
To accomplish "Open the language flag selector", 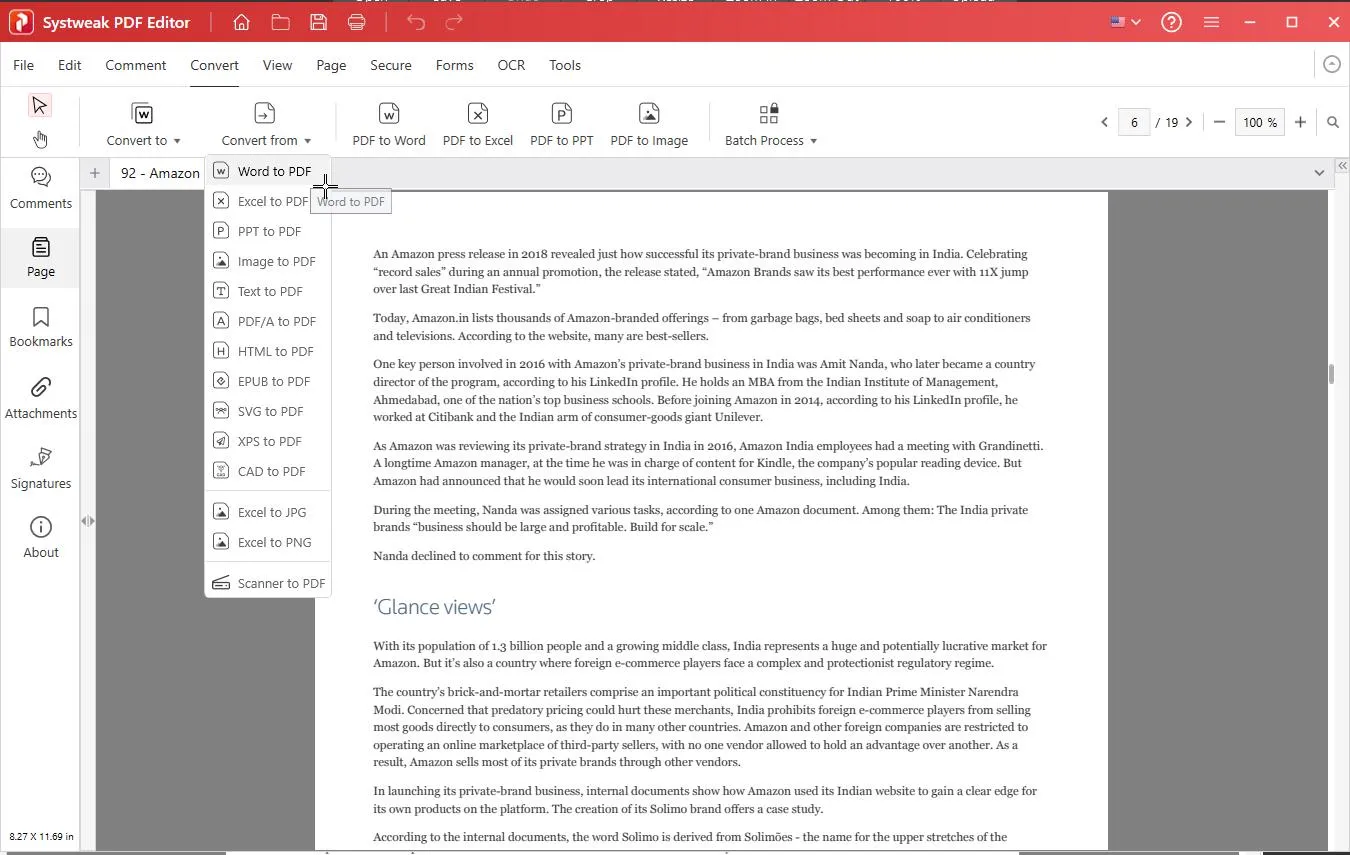I will pos(1125,22).
